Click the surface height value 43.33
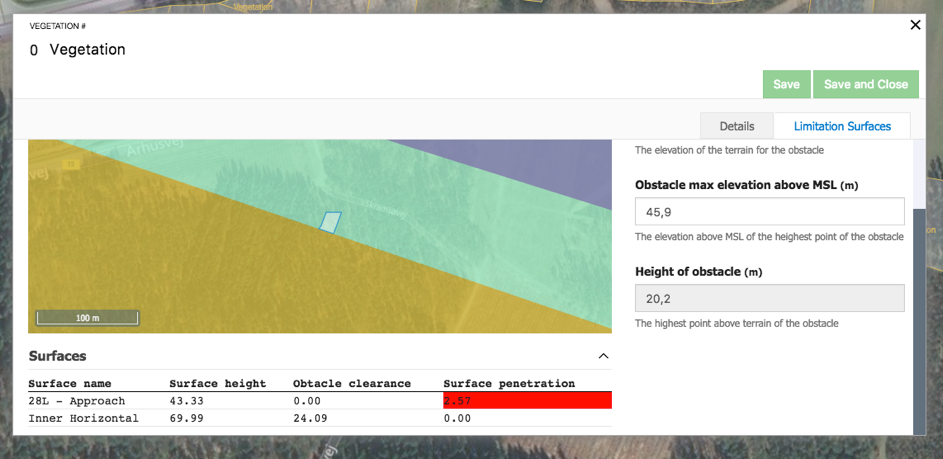Screen dimensions: 943x459 click(x=186, y=401)
